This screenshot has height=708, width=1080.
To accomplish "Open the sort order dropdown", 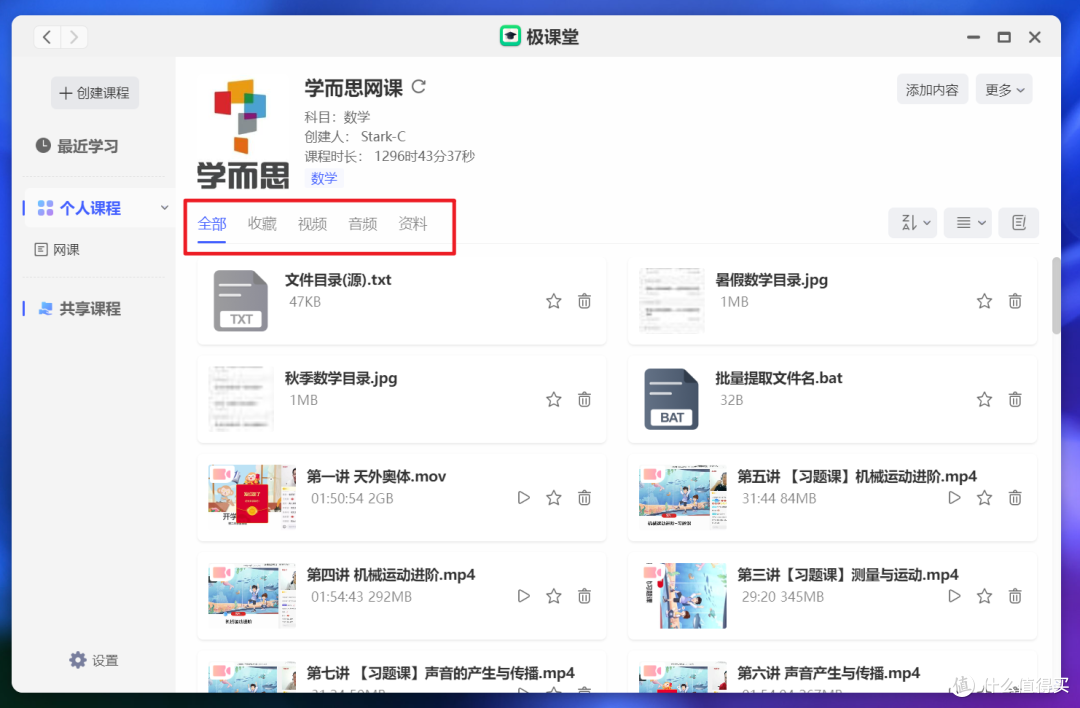I will (913, 222).
